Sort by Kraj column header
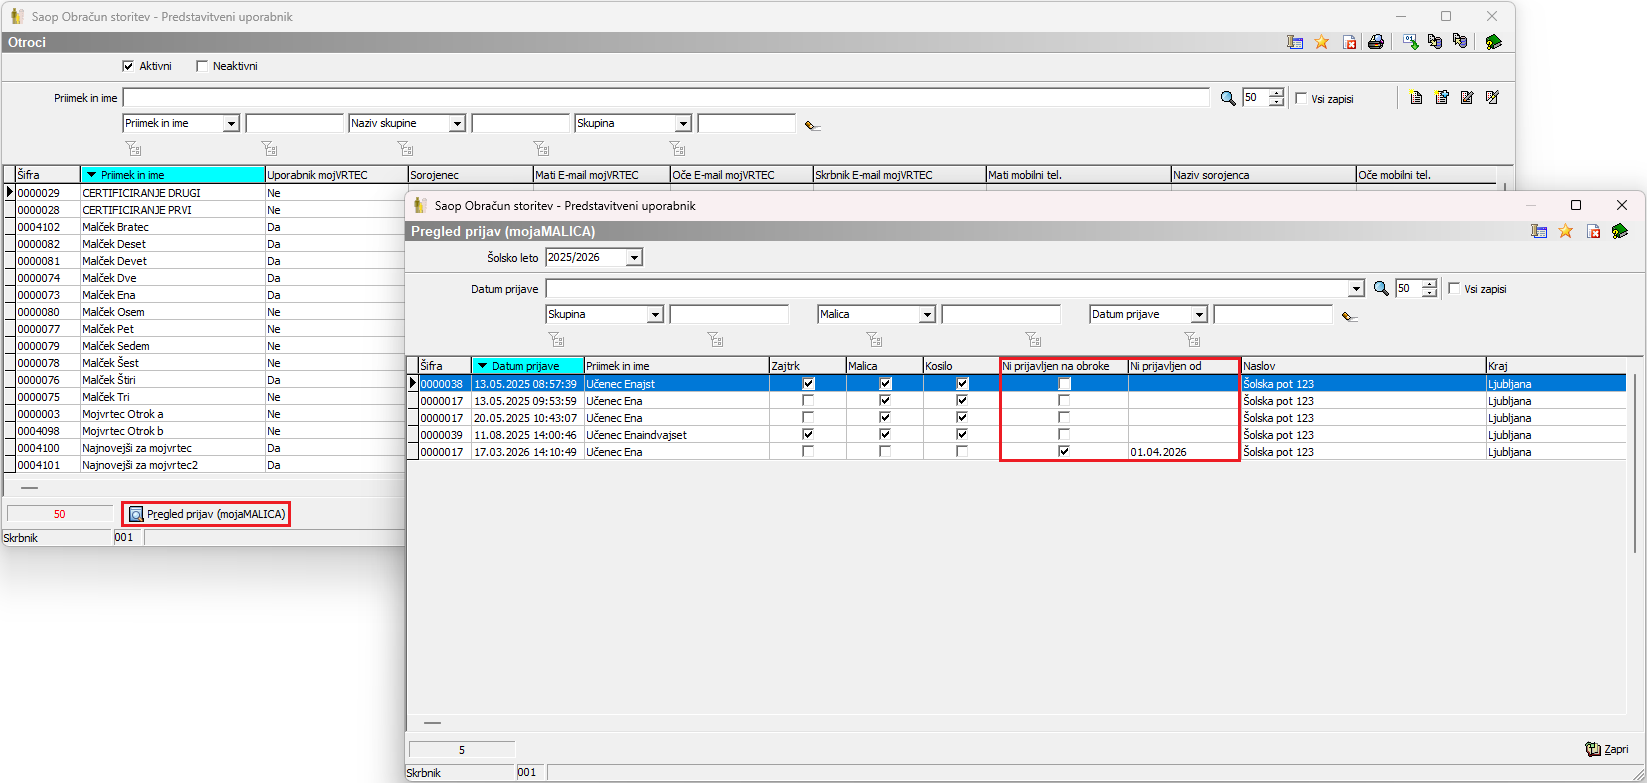 coord(1555,366)
